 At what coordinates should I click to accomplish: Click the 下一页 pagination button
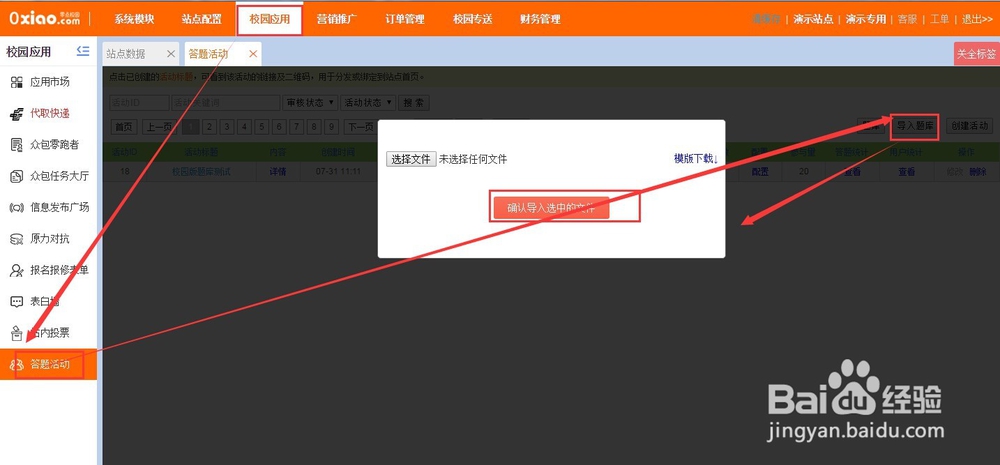[x=360, y=126]
